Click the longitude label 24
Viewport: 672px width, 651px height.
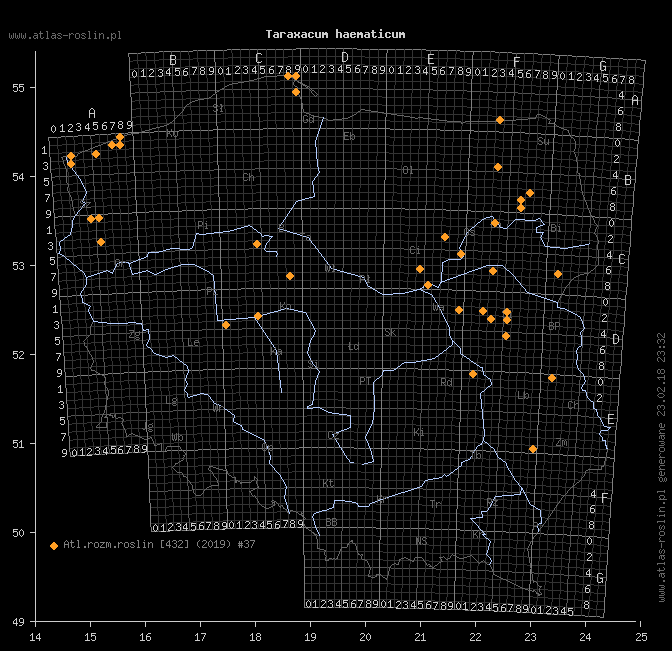pos(585,637)
